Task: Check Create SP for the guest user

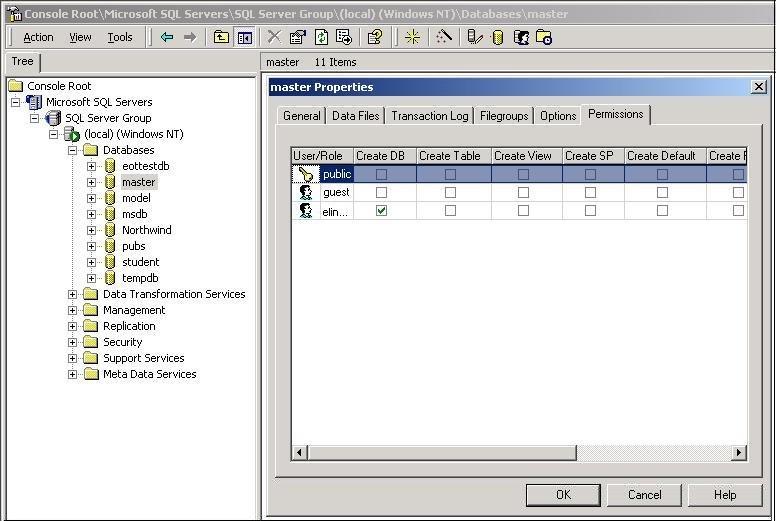Action: pyautogui.click(x=590, y=192)
